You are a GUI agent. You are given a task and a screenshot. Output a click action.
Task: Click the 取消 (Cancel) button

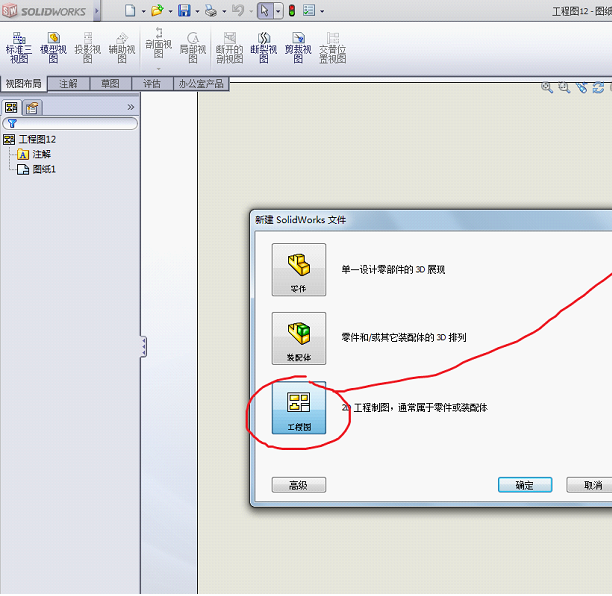coord(591,485)
